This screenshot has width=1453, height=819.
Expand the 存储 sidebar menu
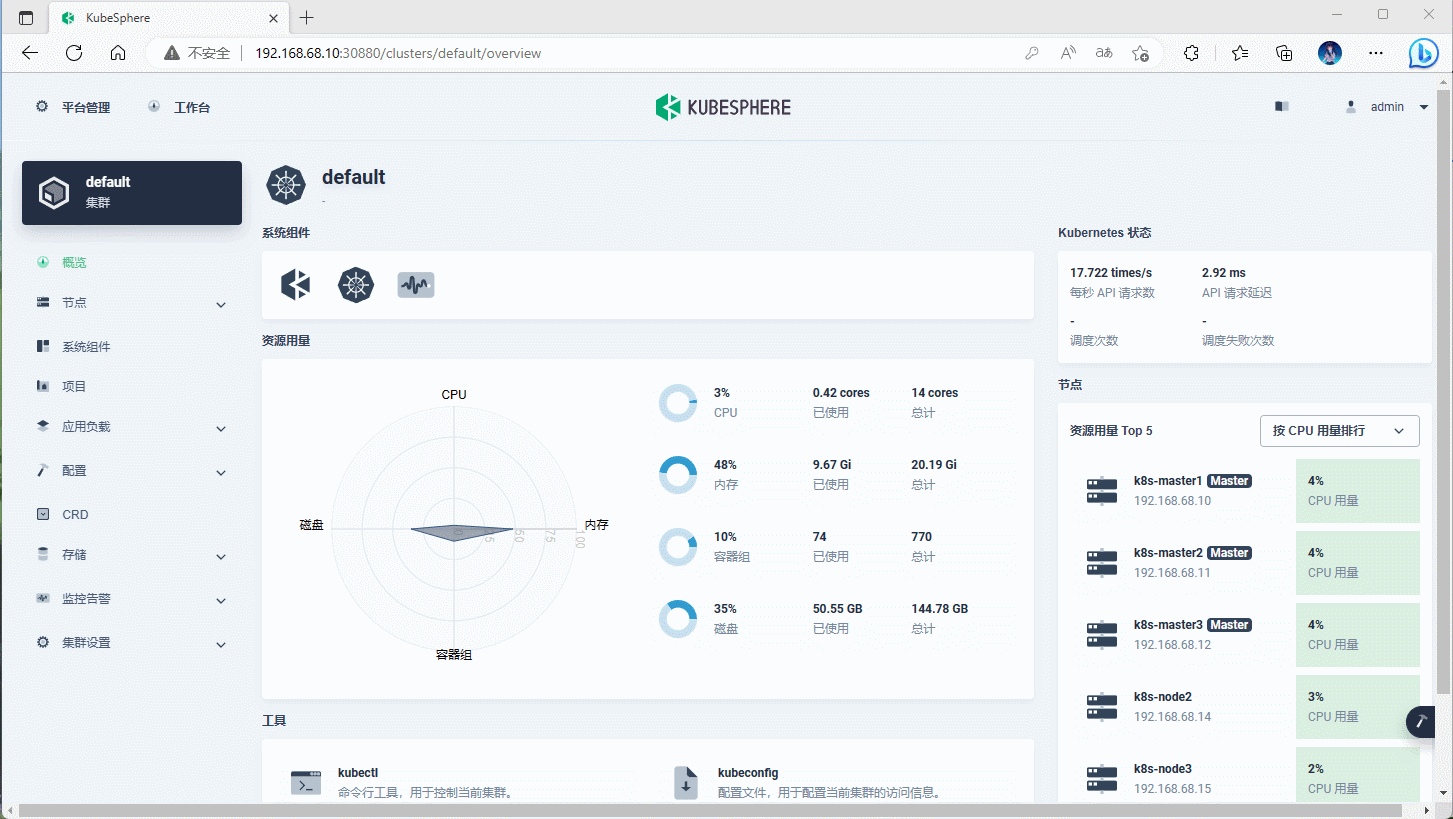pyautogui.click(x=221, y=557)
